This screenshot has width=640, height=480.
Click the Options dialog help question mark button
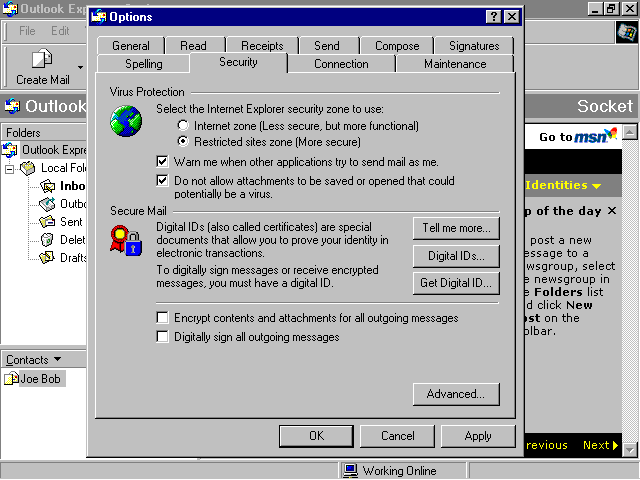(494, 17)
